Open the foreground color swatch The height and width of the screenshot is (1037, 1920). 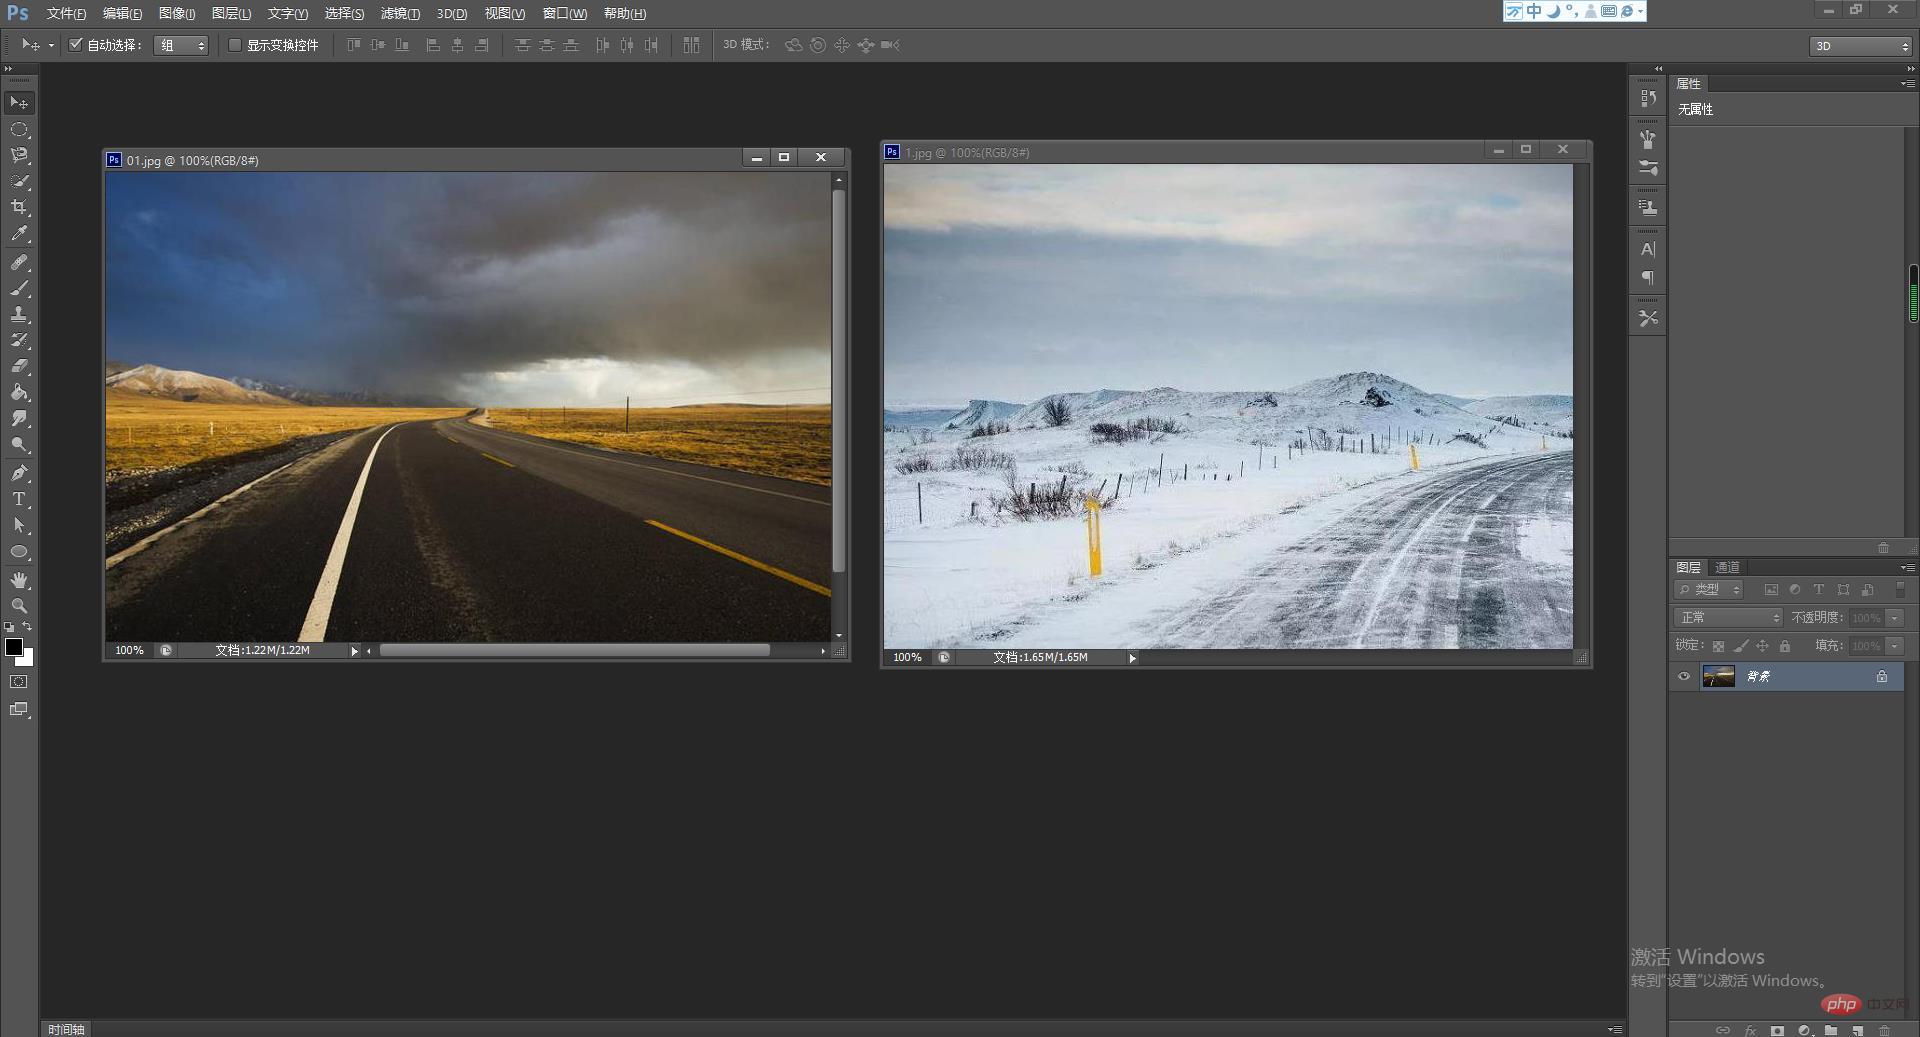tap(14, 647)
